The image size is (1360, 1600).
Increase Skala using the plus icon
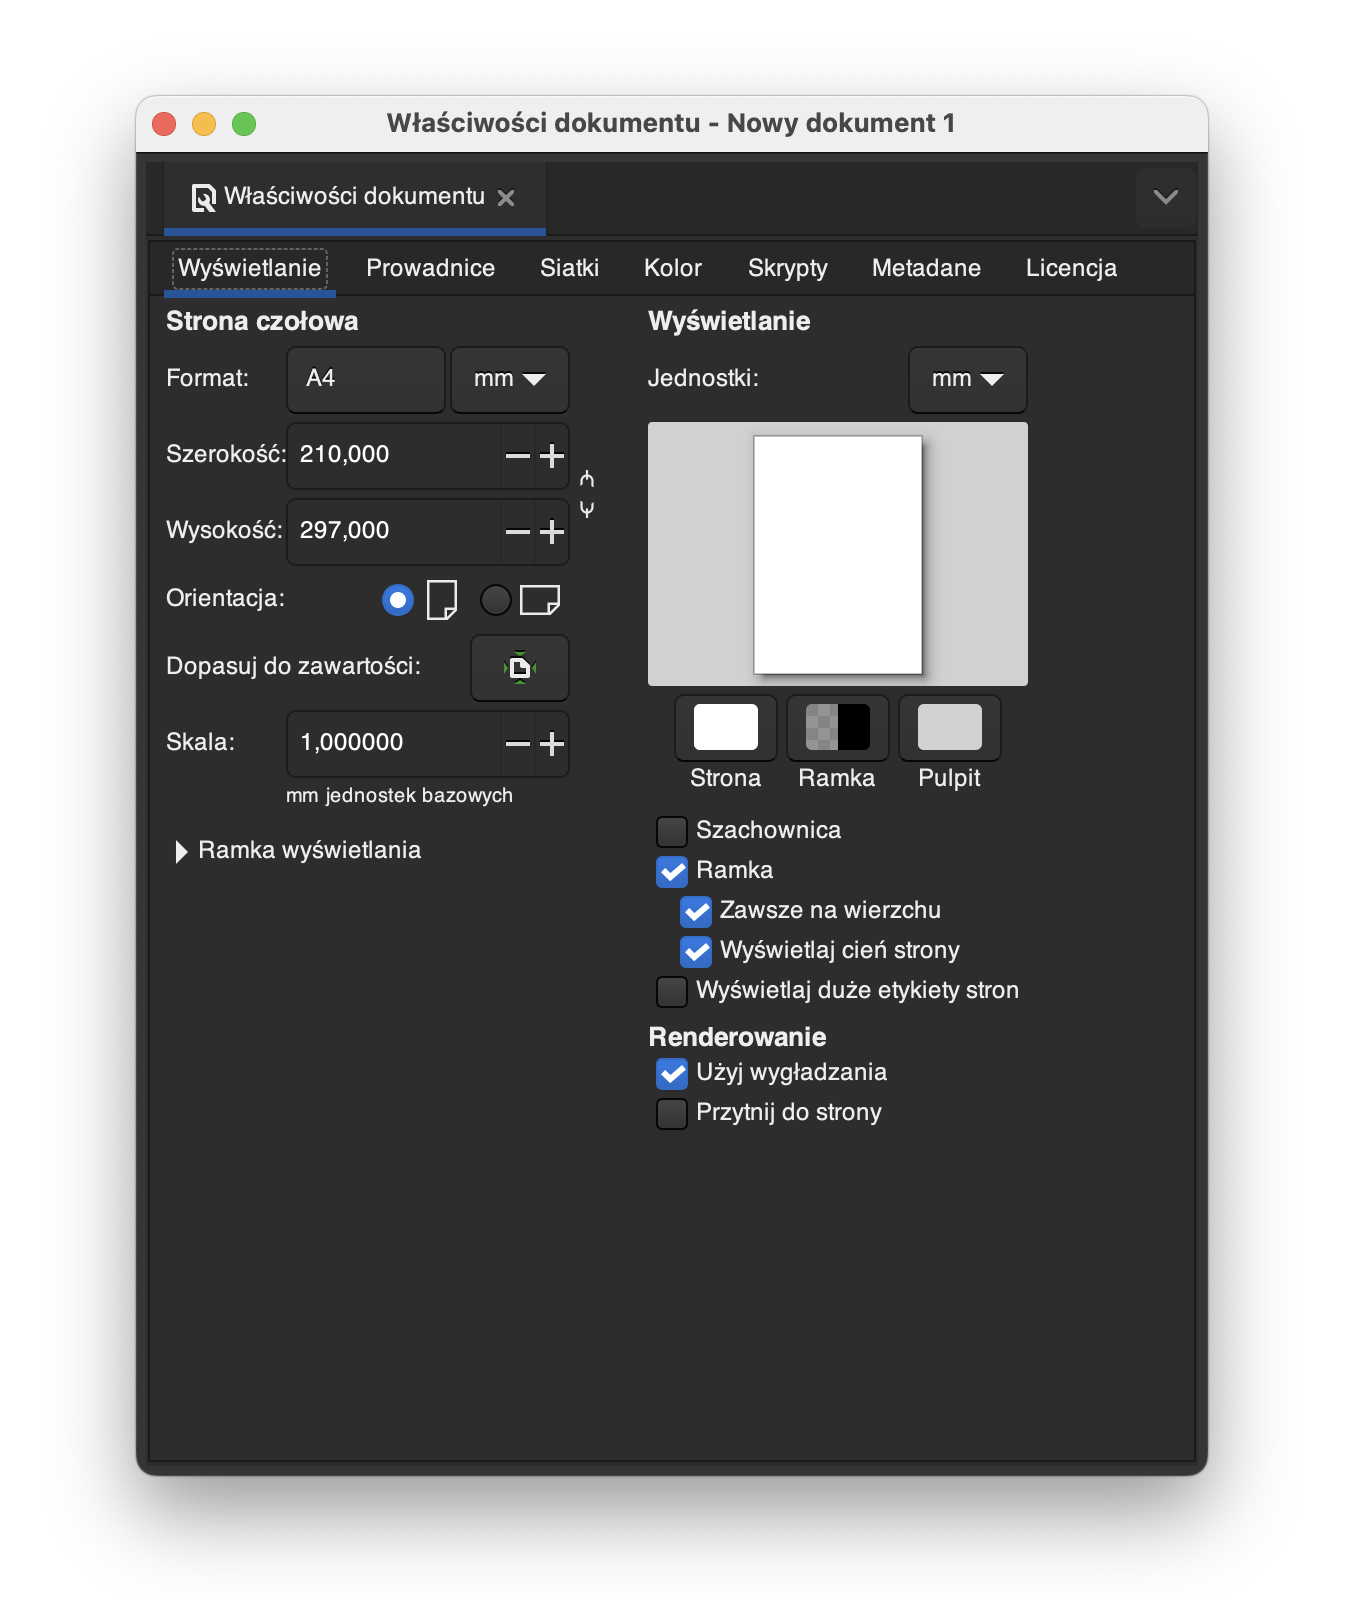552,744
